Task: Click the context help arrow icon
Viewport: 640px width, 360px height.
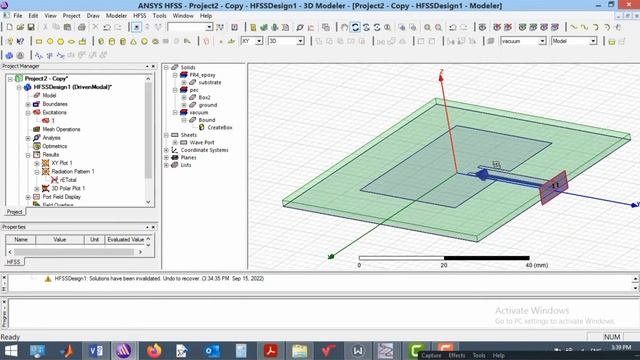Action: (20, 41)
